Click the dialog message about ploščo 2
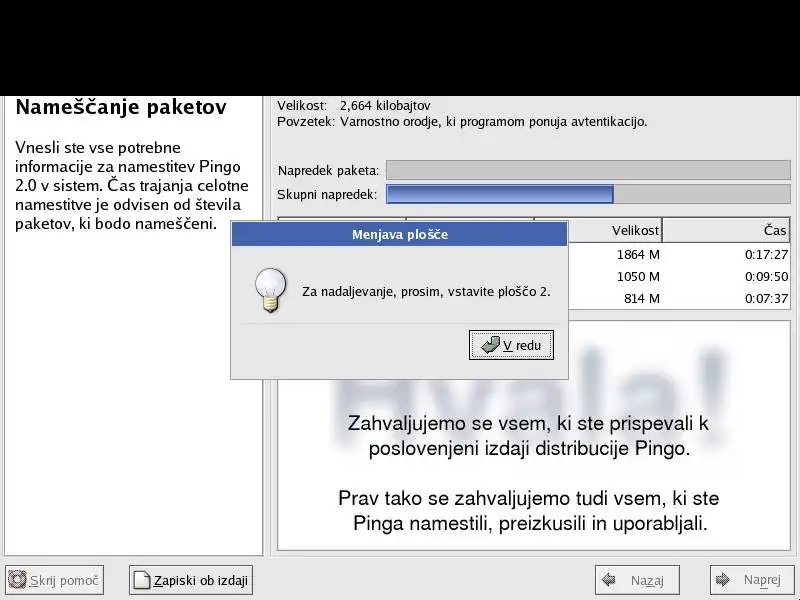The height and width of the screenshot is (600, 800). click(426, 292)
